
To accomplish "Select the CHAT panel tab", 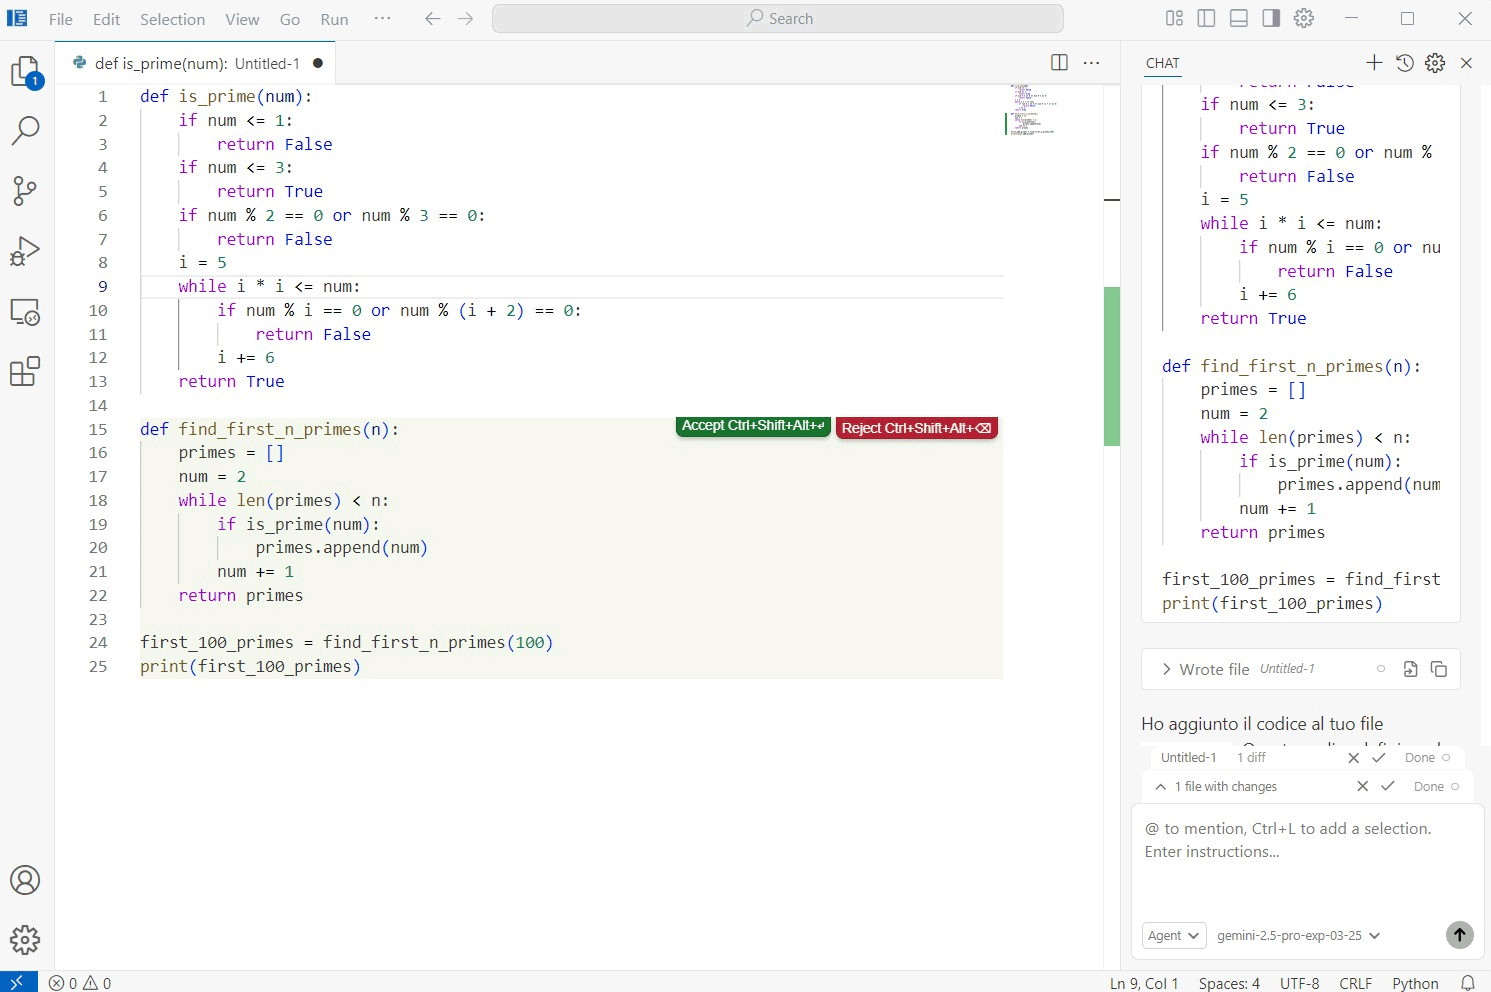I will 1162,63.
